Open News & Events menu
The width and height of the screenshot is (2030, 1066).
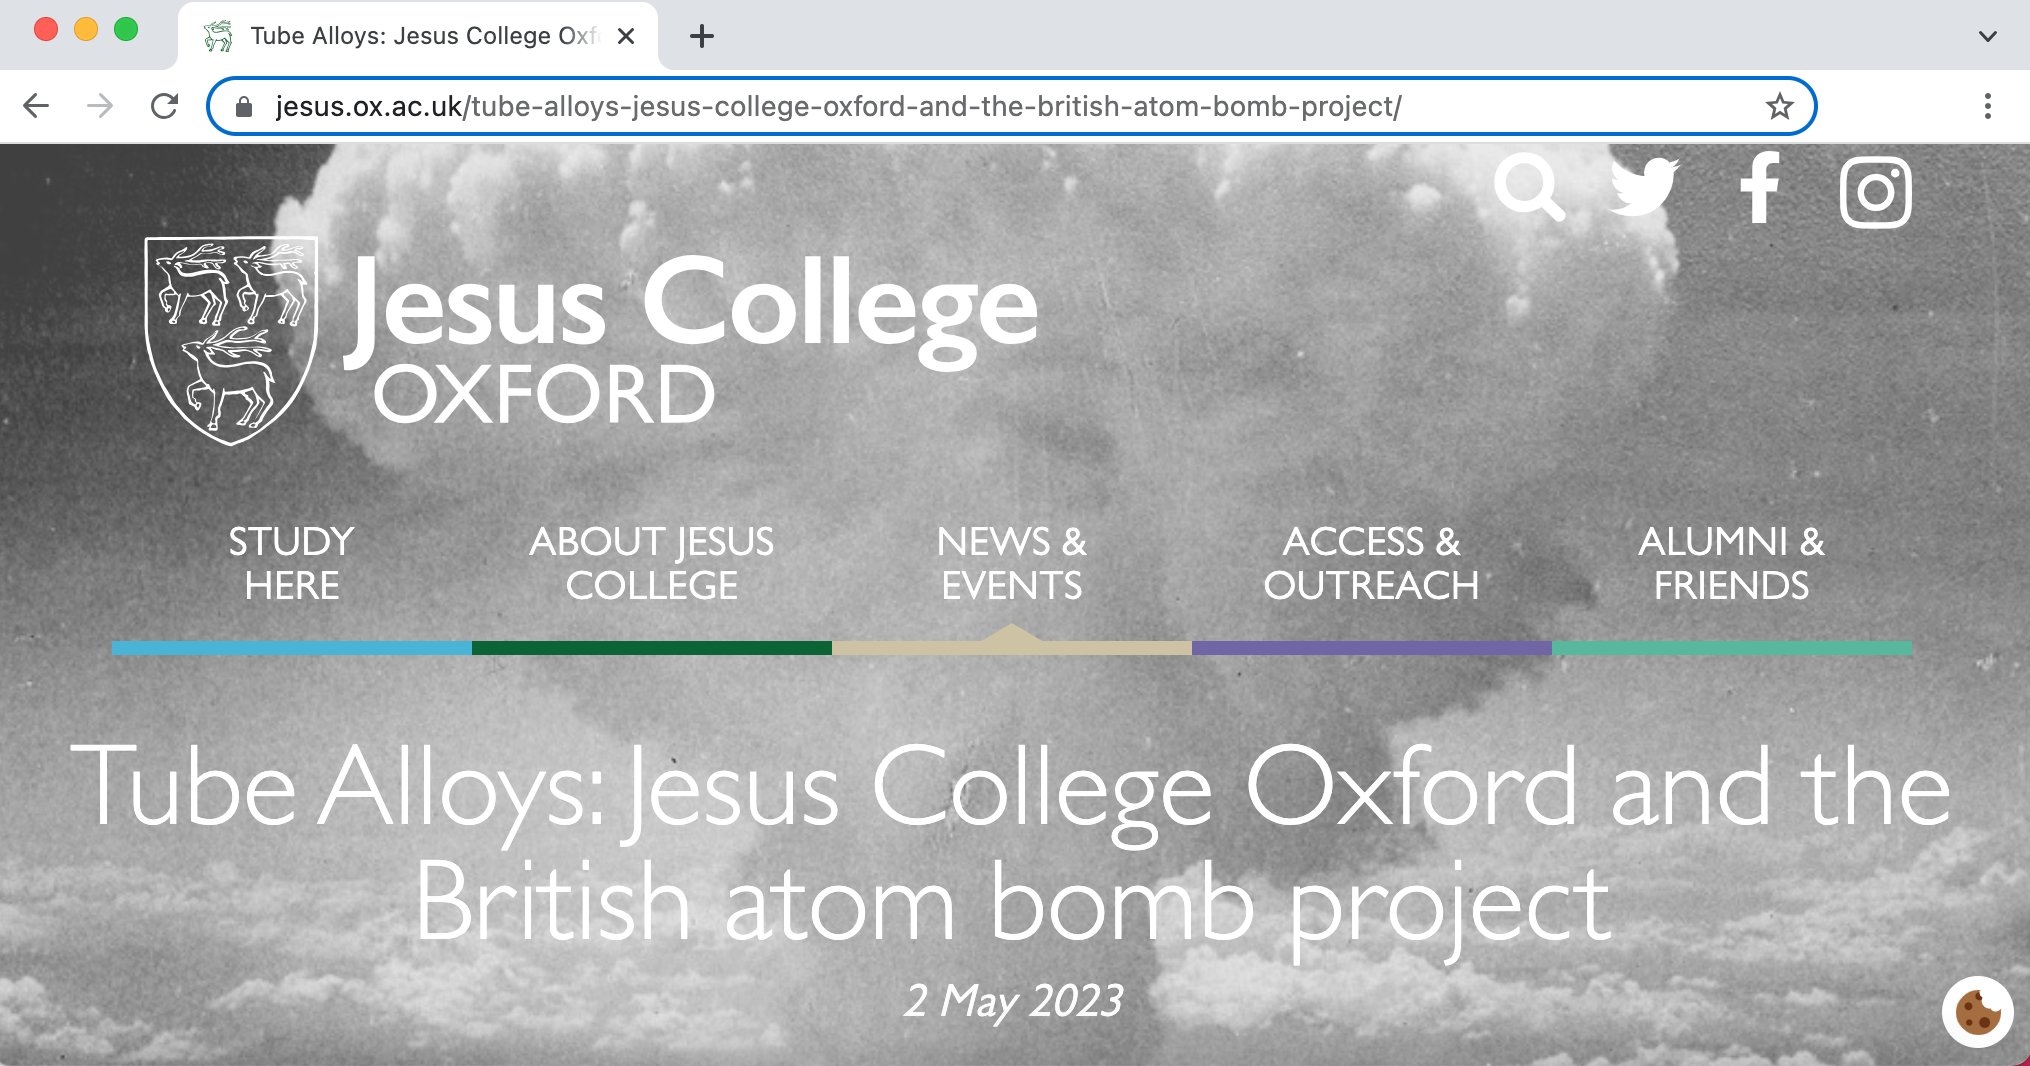(1012, 563)
